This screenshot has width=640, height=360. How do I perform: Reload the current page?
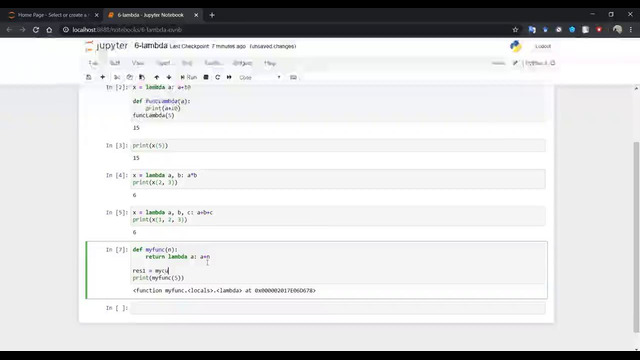coord(36,30)
